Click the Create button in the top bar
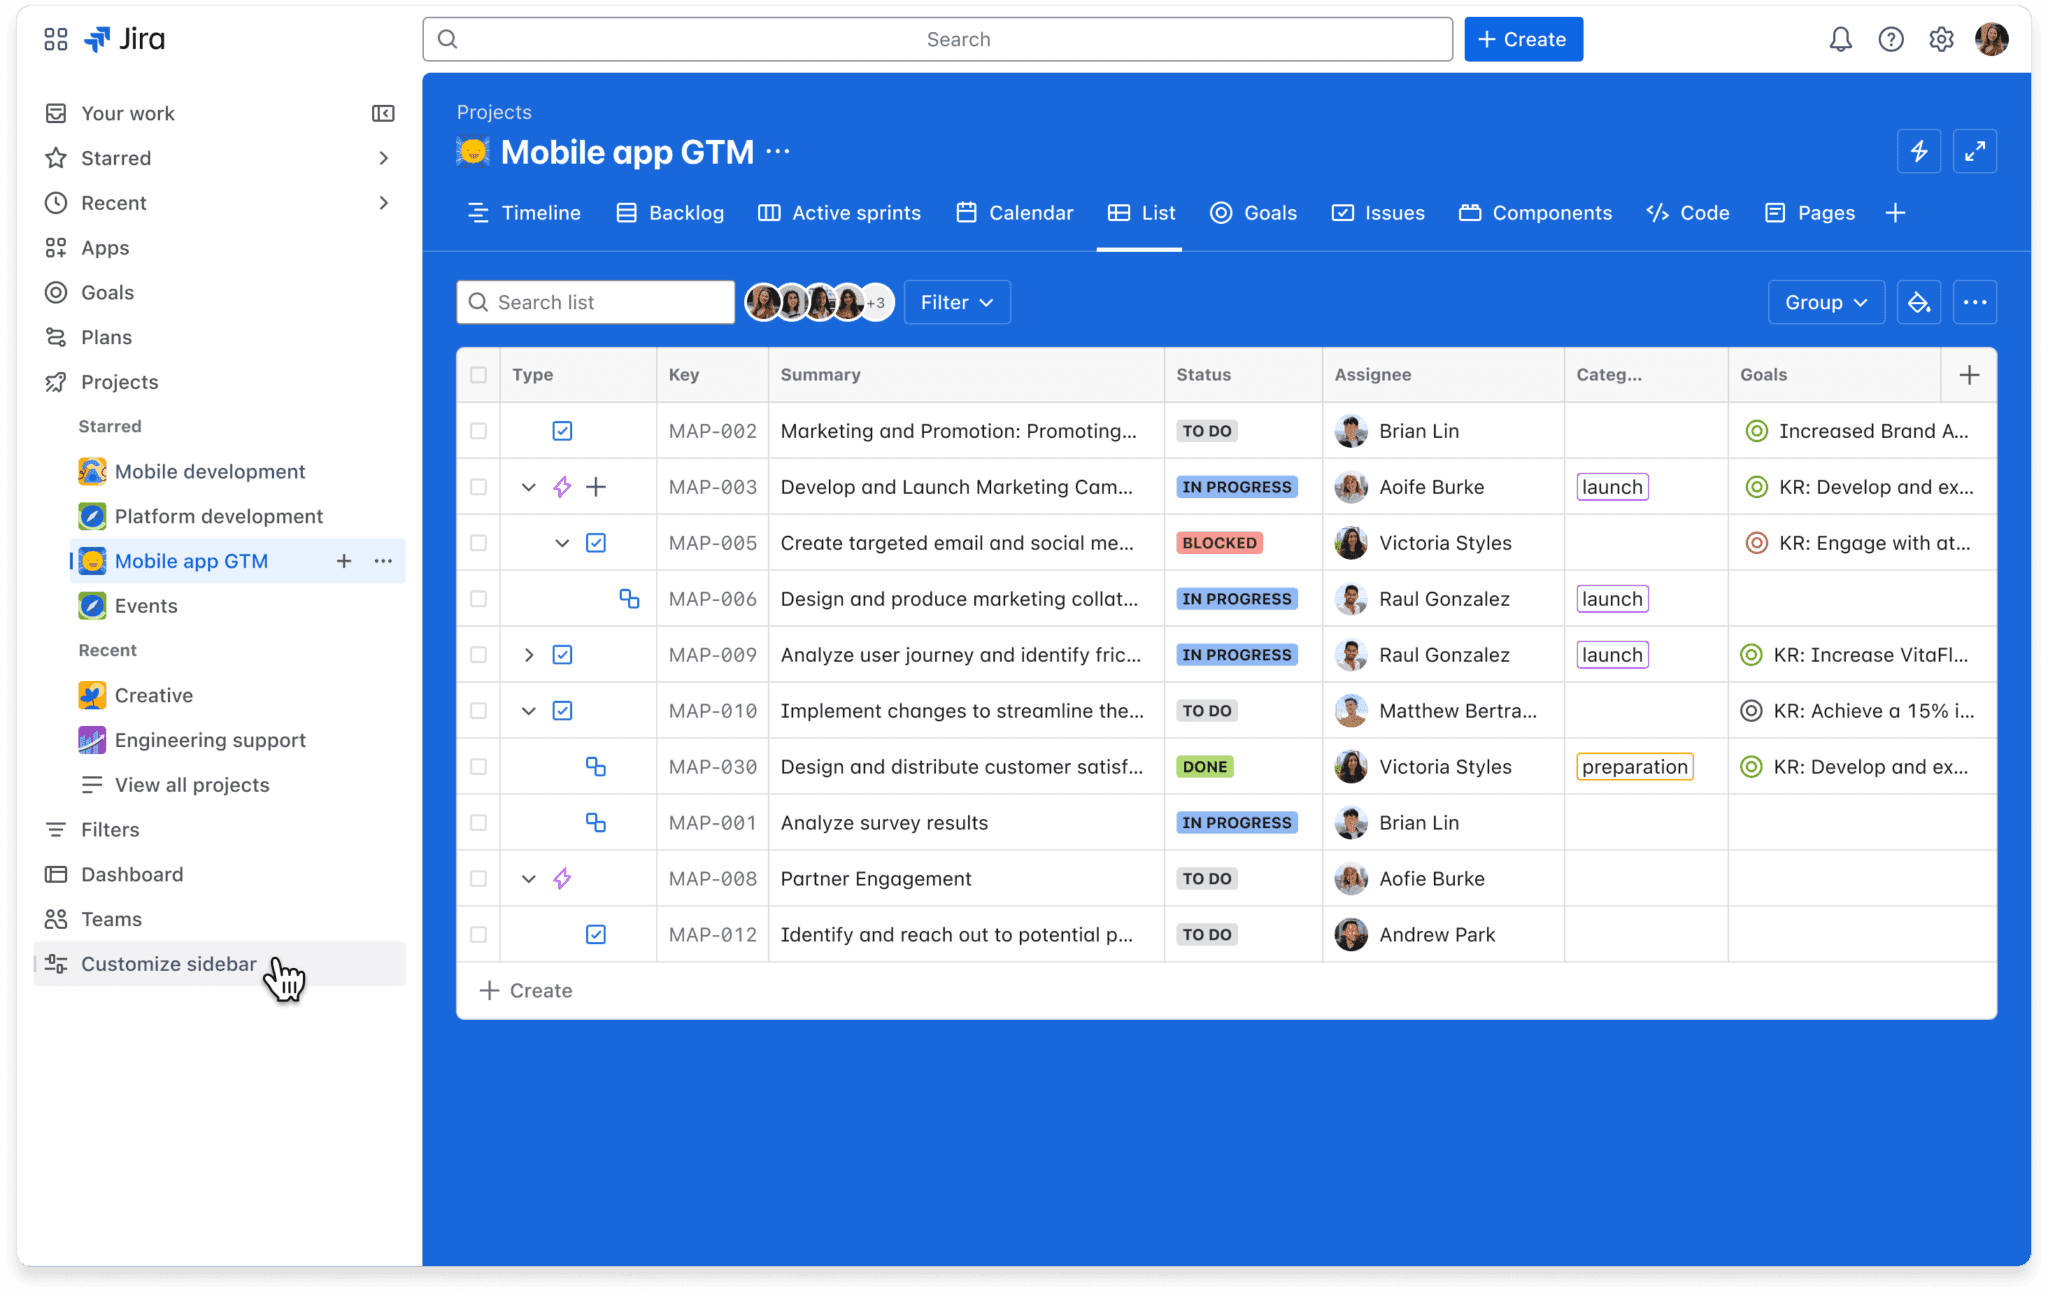Screen dimensions: 2048x1294 pyautogui.click(x=1522, y=39)
